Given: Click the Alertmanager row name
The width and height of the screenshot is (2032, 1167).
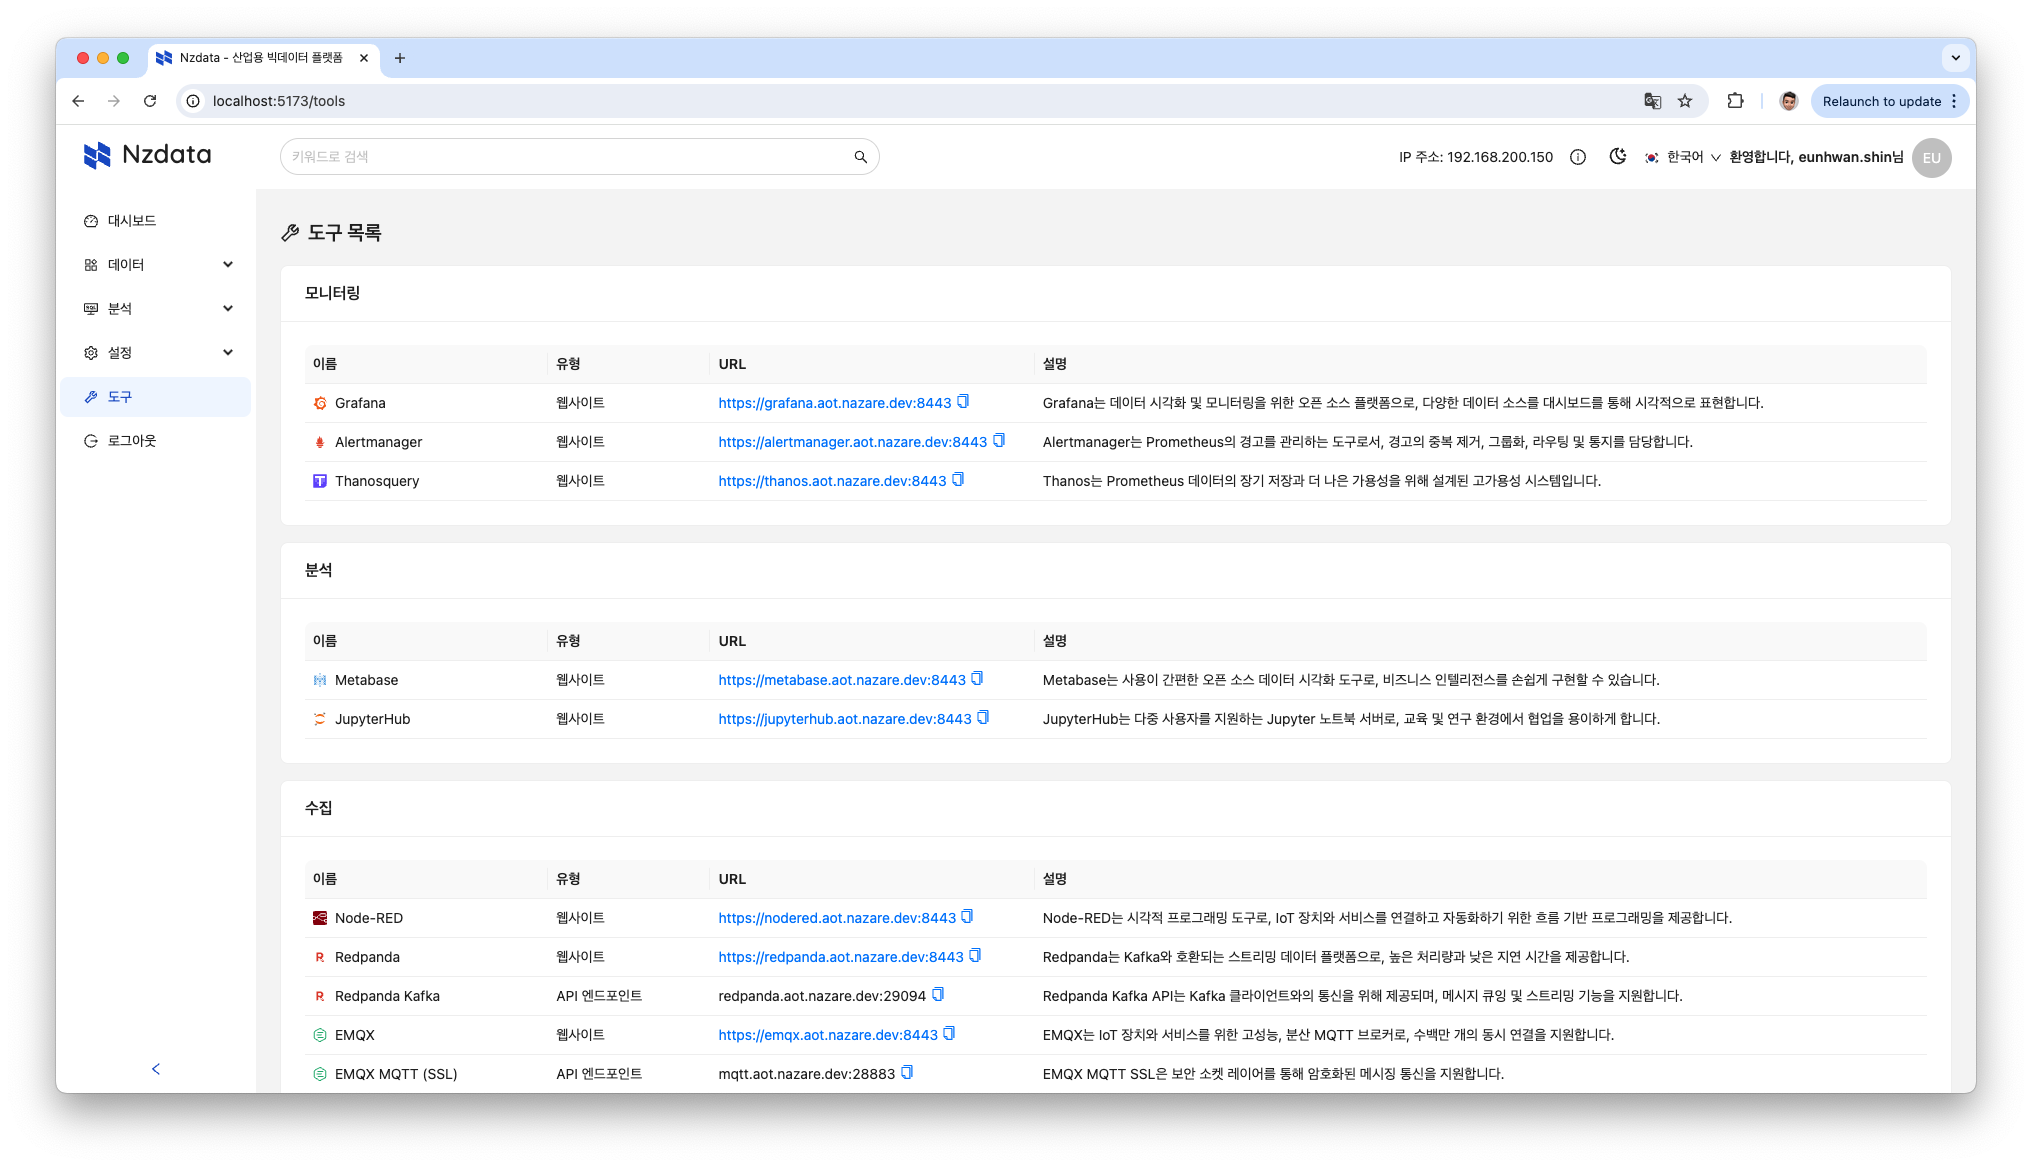Looking at the screenshot, I should pos(378,442).
